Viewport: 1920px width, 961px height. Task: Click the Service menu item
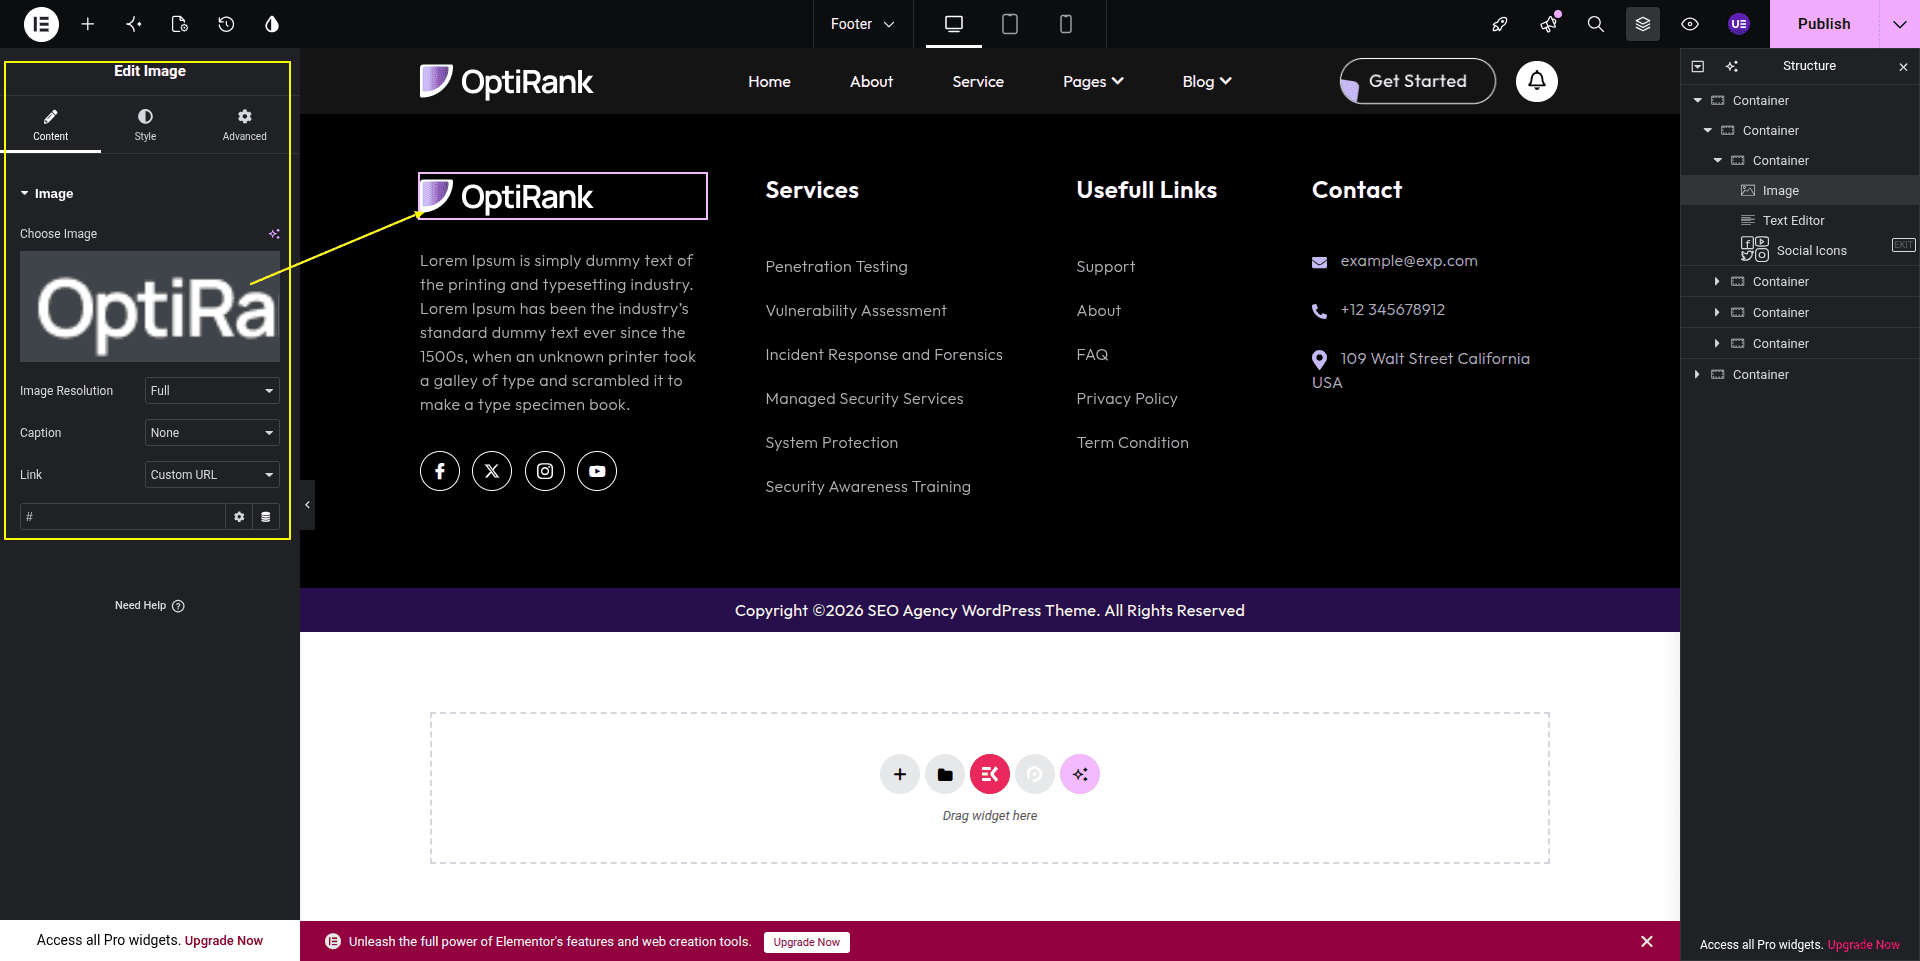coord(978,82)
